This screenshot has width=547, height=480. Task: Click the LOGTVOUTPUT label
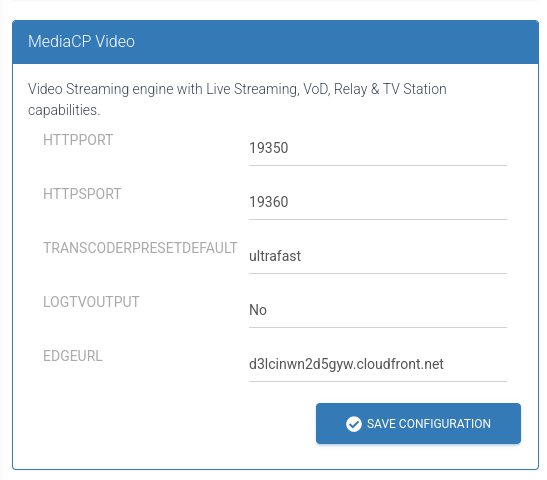pyautogui.click(x=91, y=302)
